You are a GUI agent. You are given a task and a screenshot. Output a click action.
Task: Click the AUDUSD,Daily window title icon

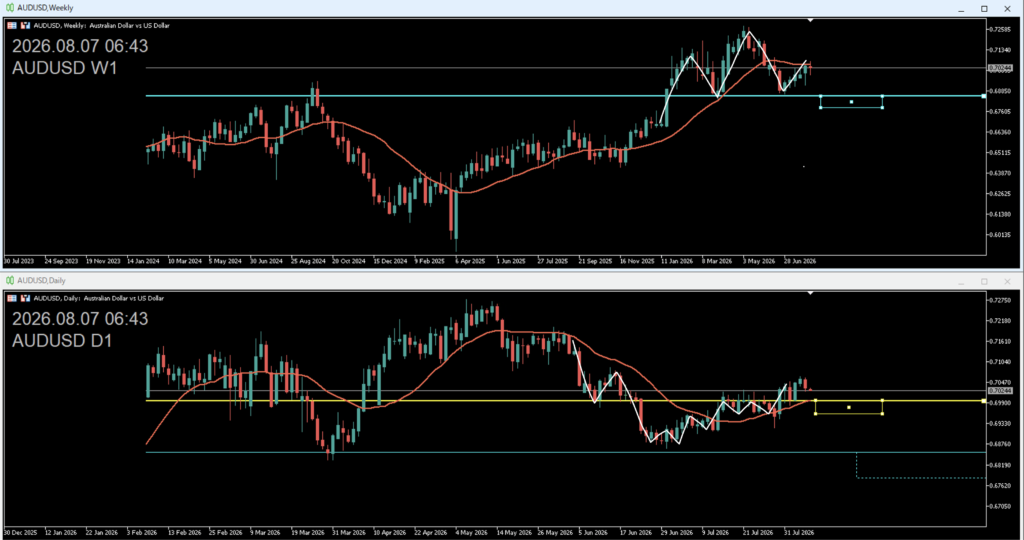tap(10, 281)
